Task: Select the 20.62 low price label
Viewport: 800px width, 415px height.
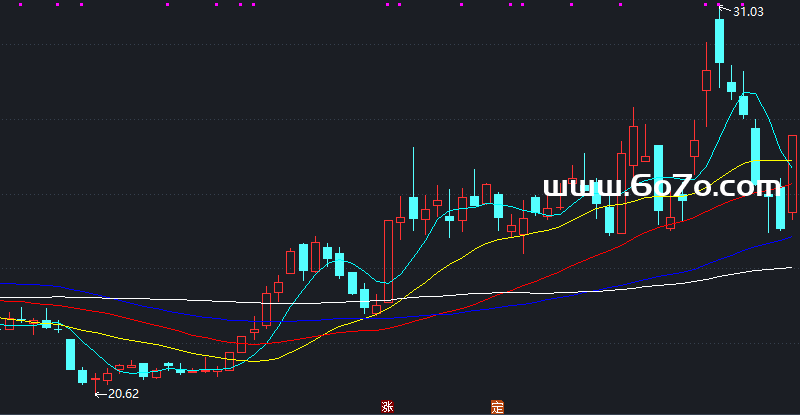Action: (123, 394)
